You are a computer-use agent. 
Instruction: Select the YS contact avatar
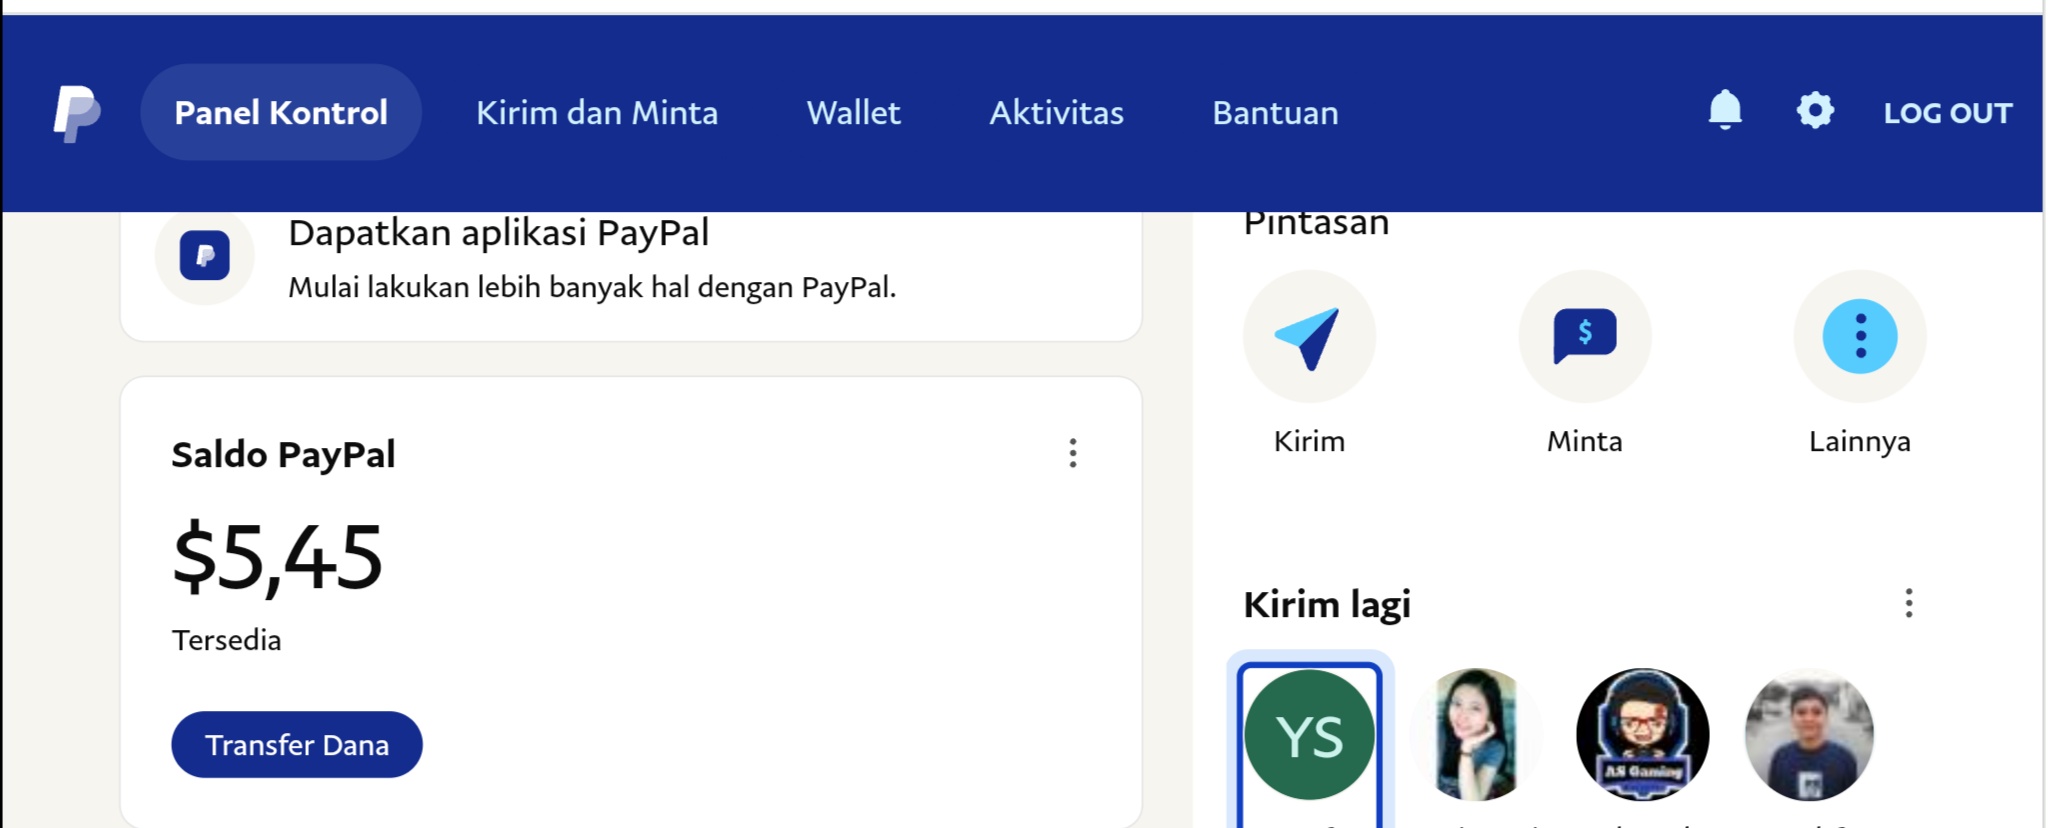pyautogui.click(x=1310, y=735)
